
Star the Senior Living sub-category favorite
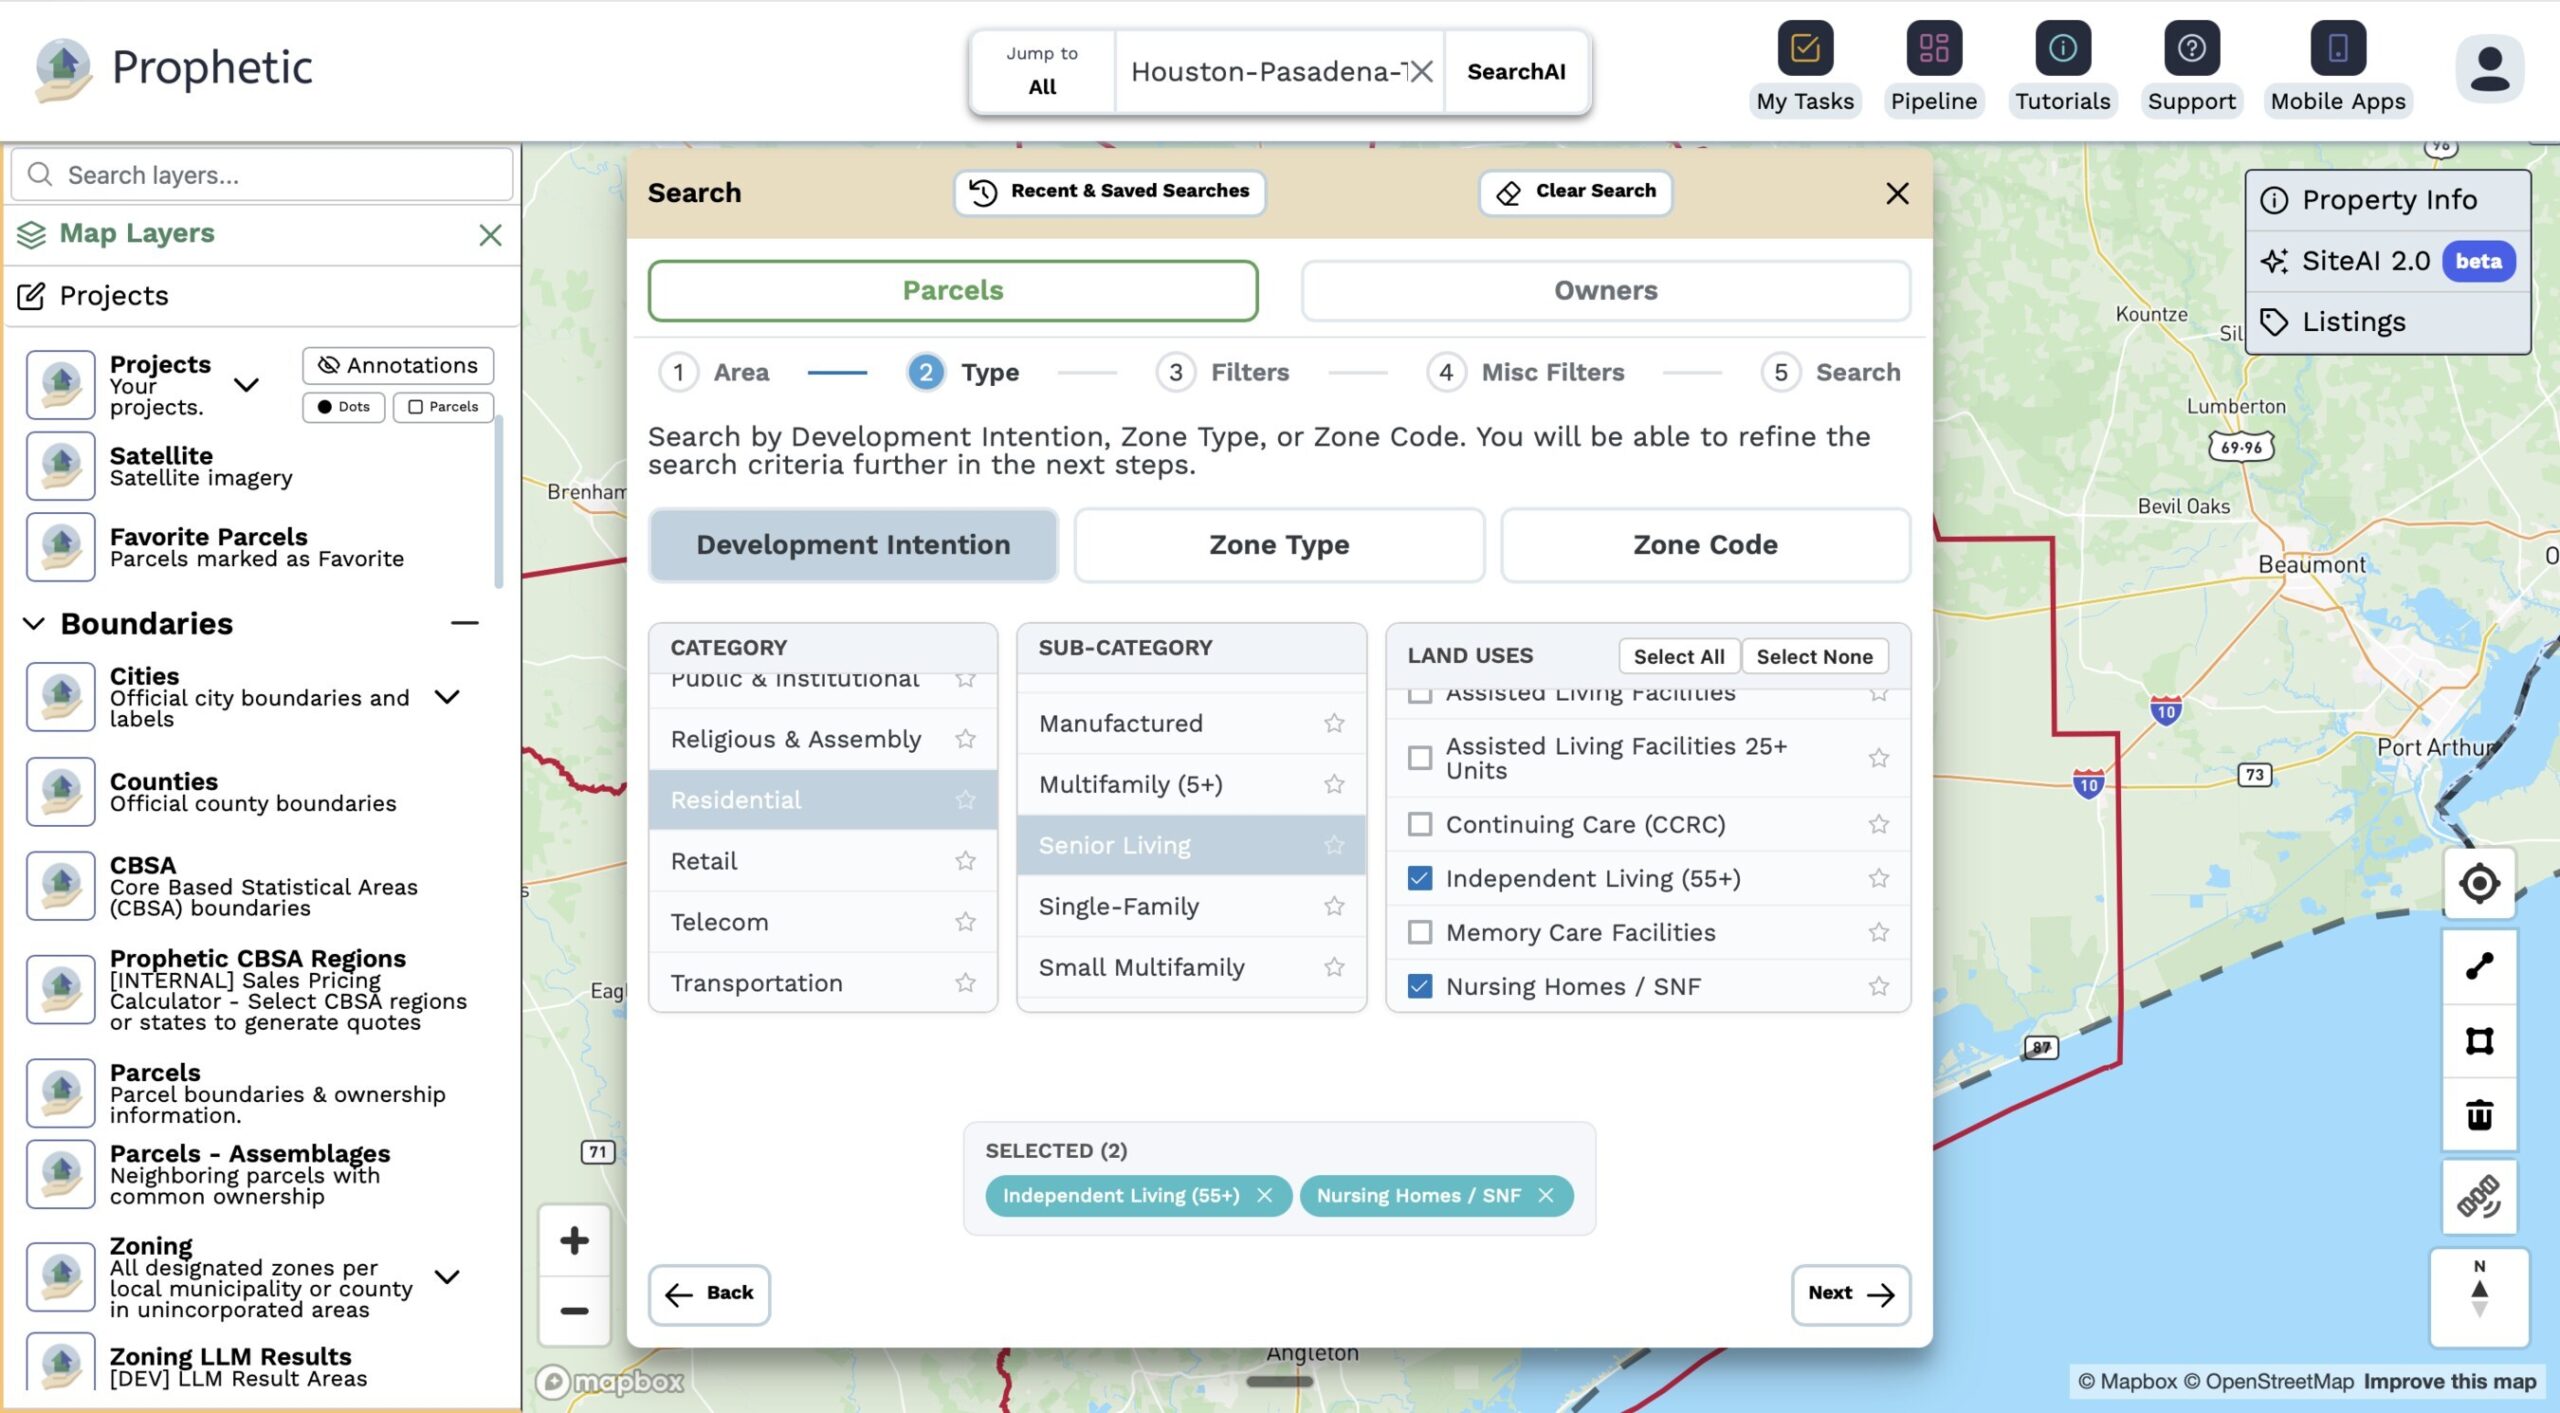pyautogui.click(x=1334, y=845)
